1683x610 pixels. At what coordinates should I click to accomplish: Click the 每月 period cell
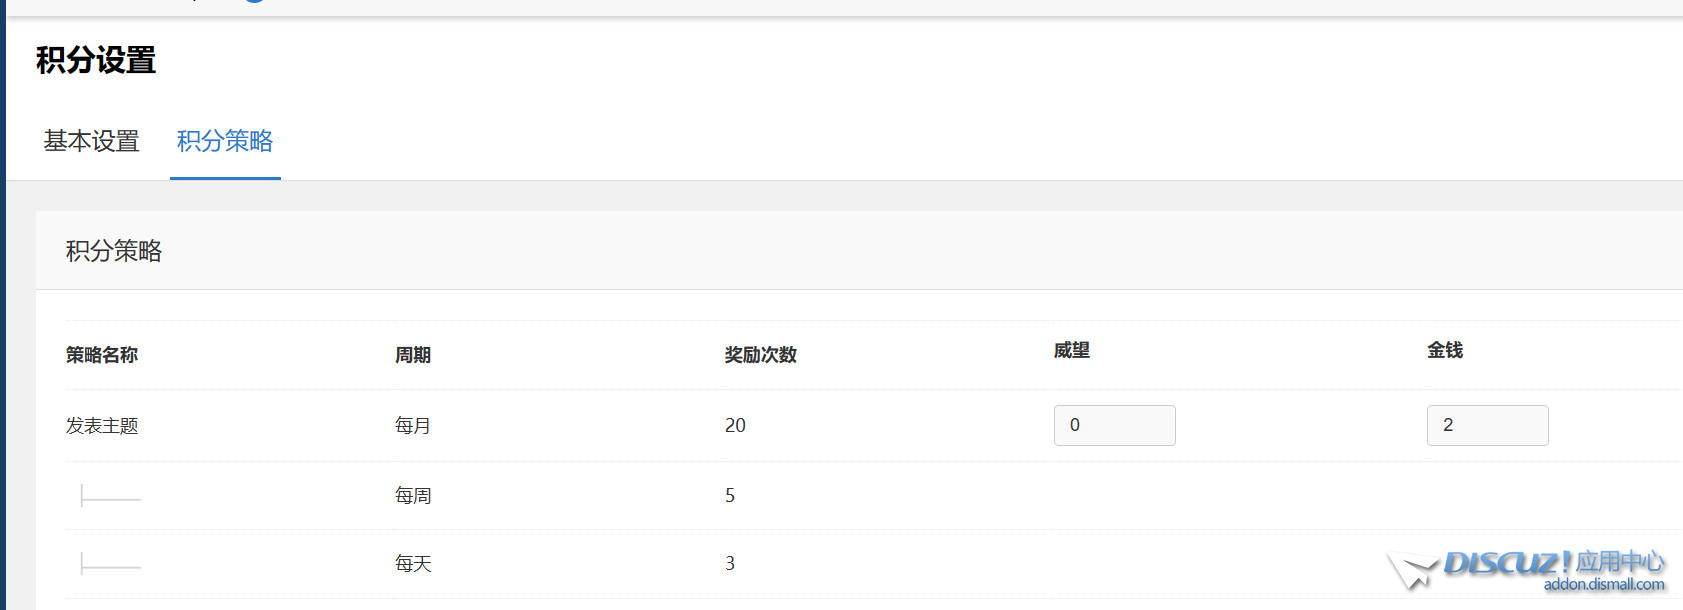click(413, 426)
